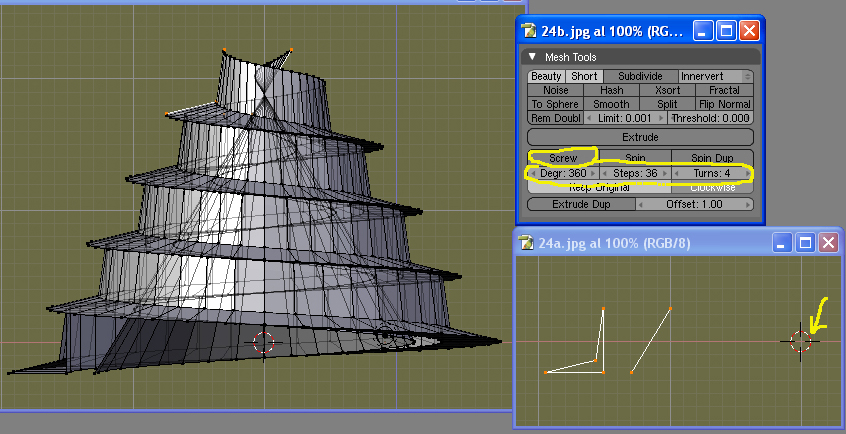Collapse the Mesh Tools panel triangle
The width and height of the screenshot is (846, 434).
533,57
